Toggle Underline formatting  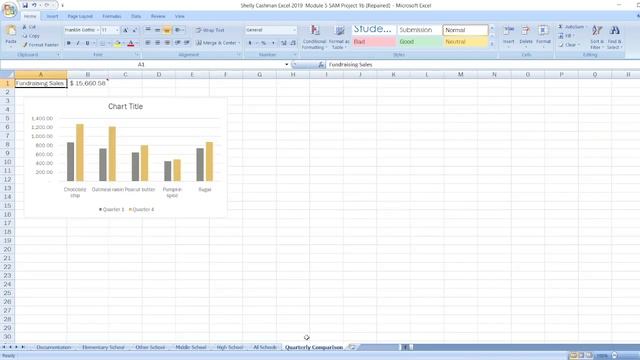pos(87,43)
